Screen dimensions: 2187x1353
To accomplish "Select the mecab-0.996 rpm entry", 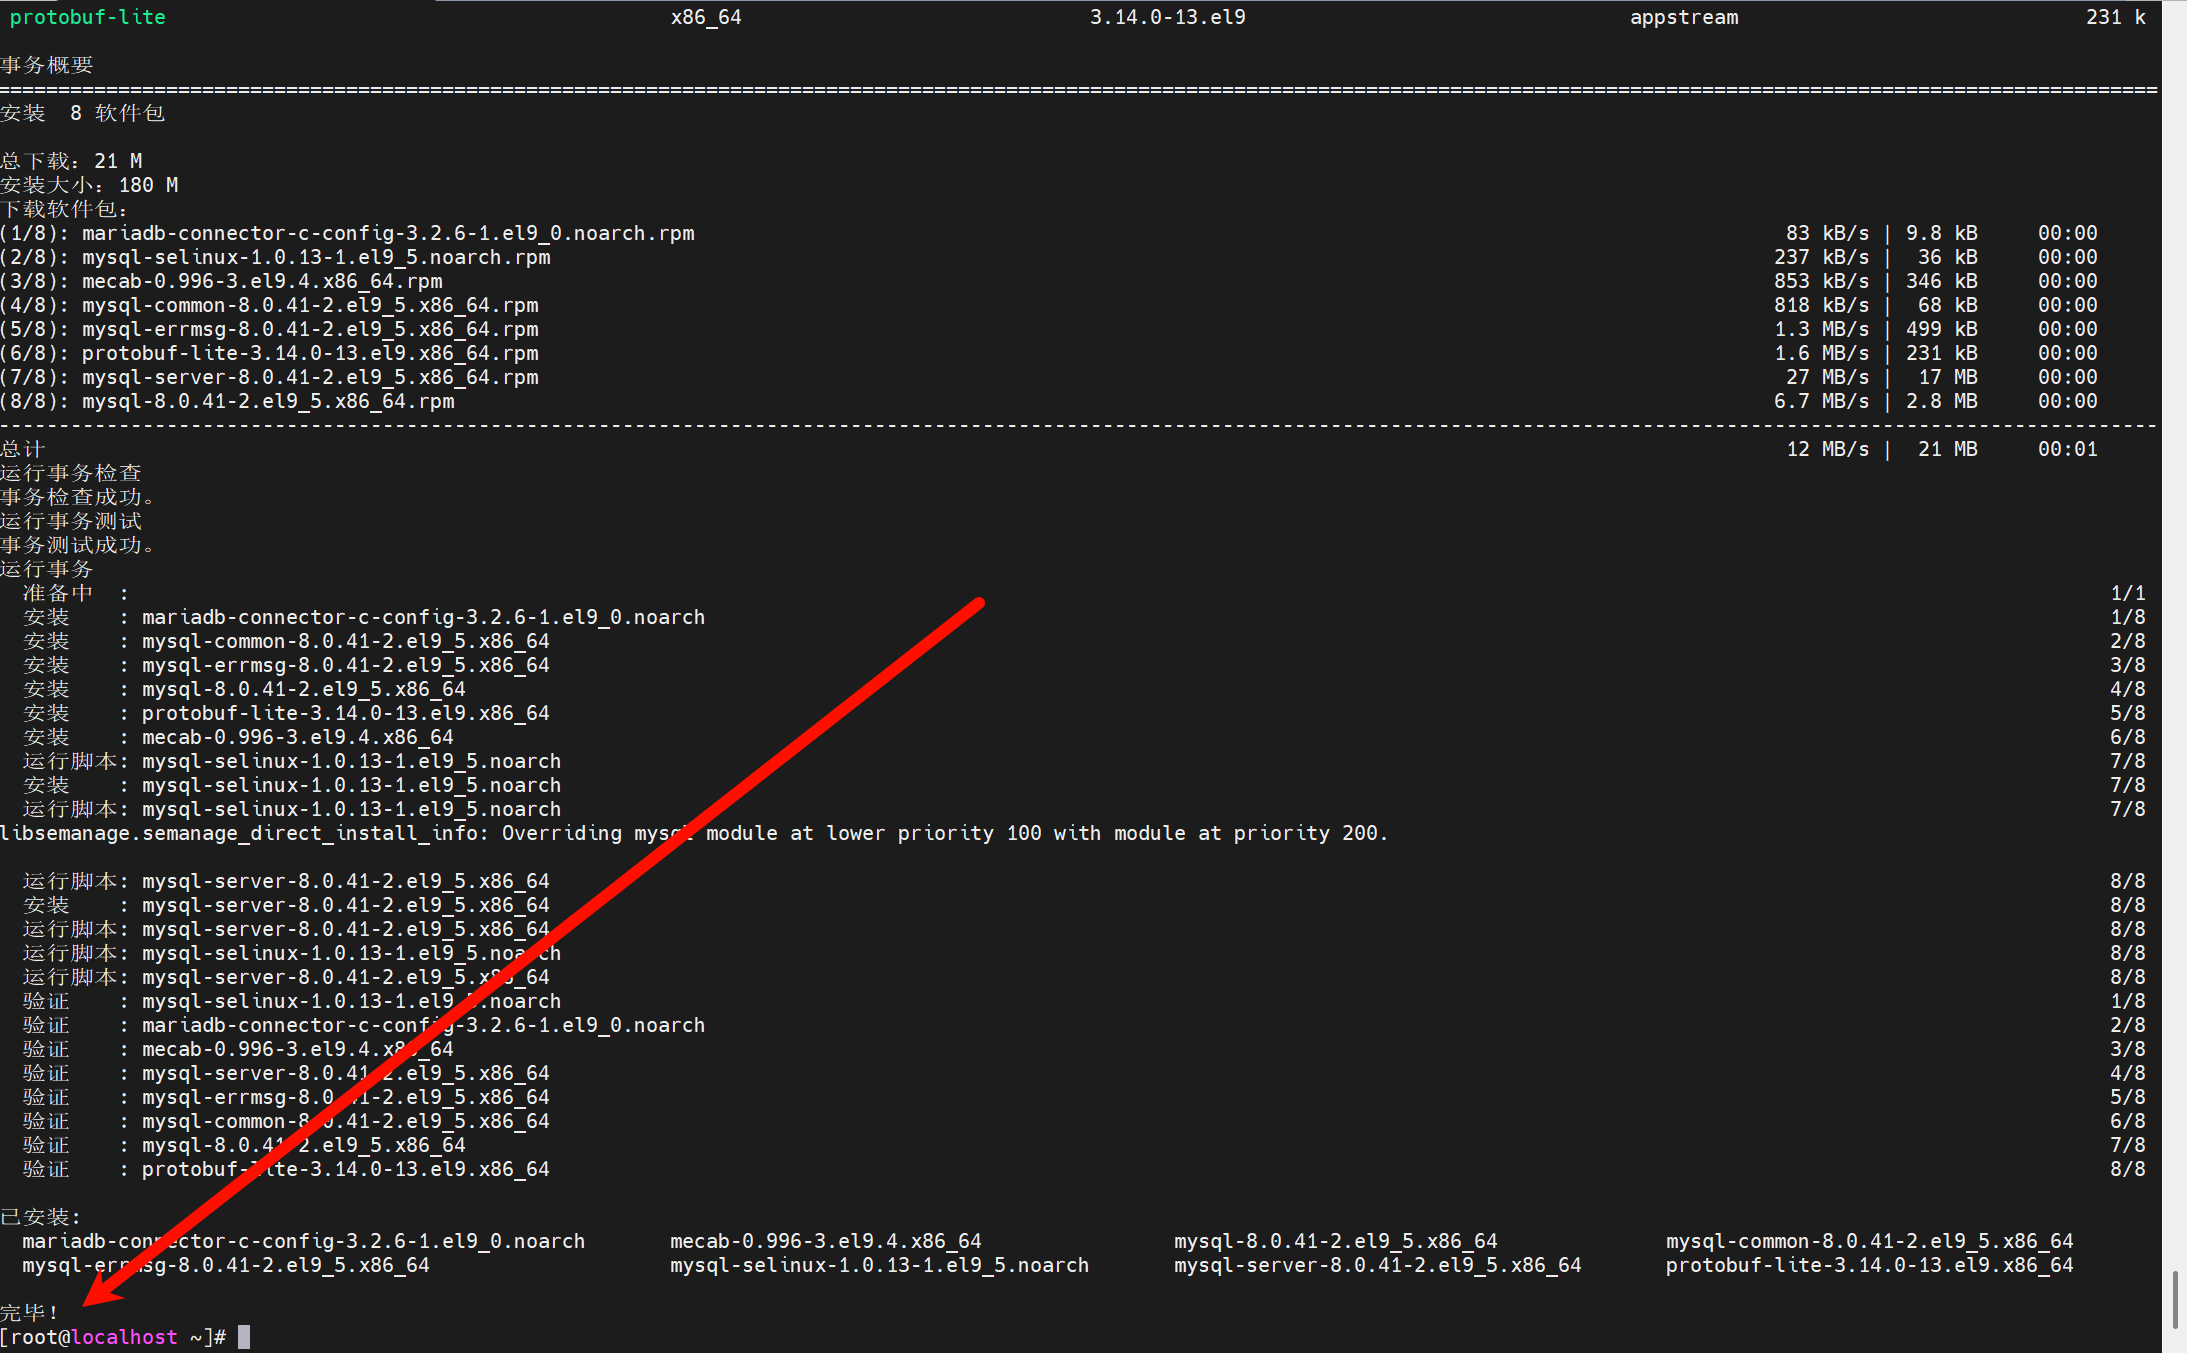I will click(260, 281).
